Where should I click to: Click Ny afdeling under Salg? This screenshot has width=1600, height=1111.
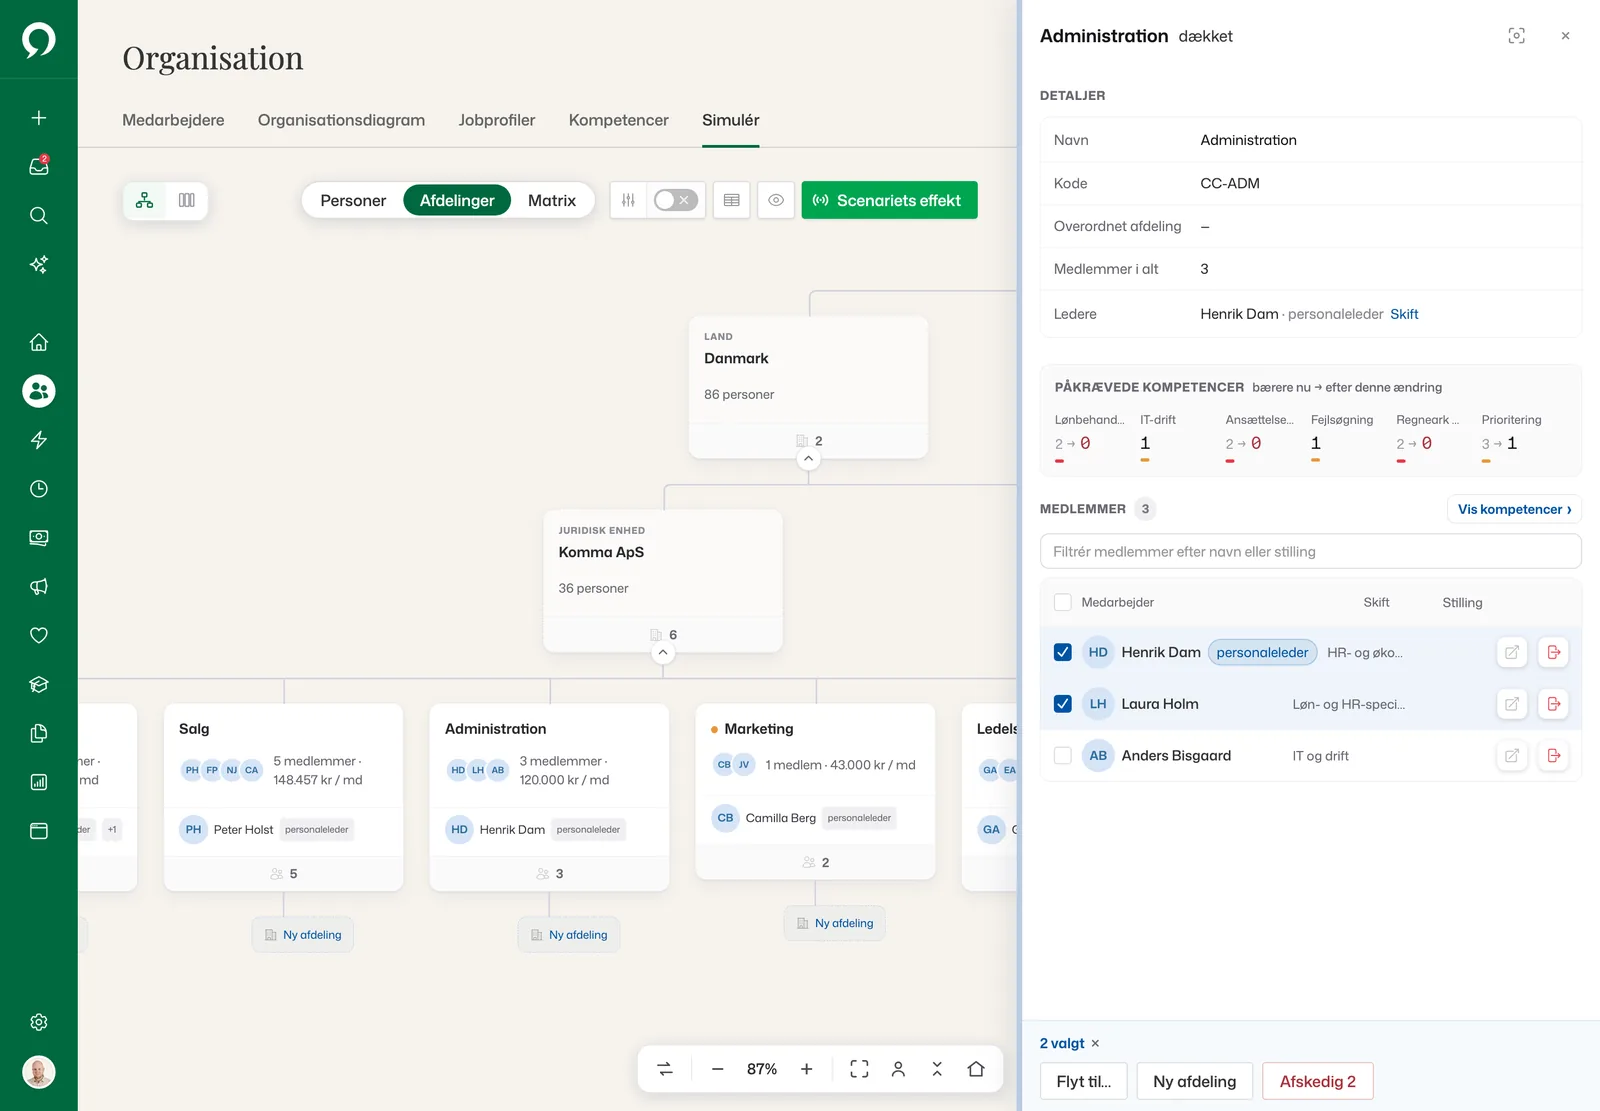302,935
